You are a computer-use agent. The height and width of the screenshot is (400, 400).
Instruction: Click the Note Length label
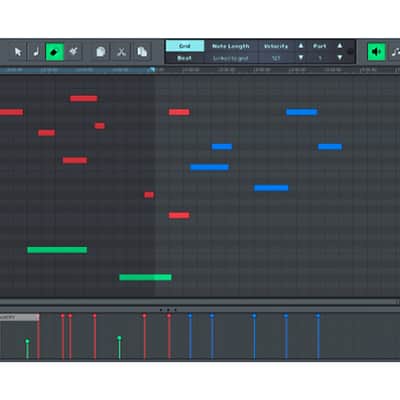[231, 46]
